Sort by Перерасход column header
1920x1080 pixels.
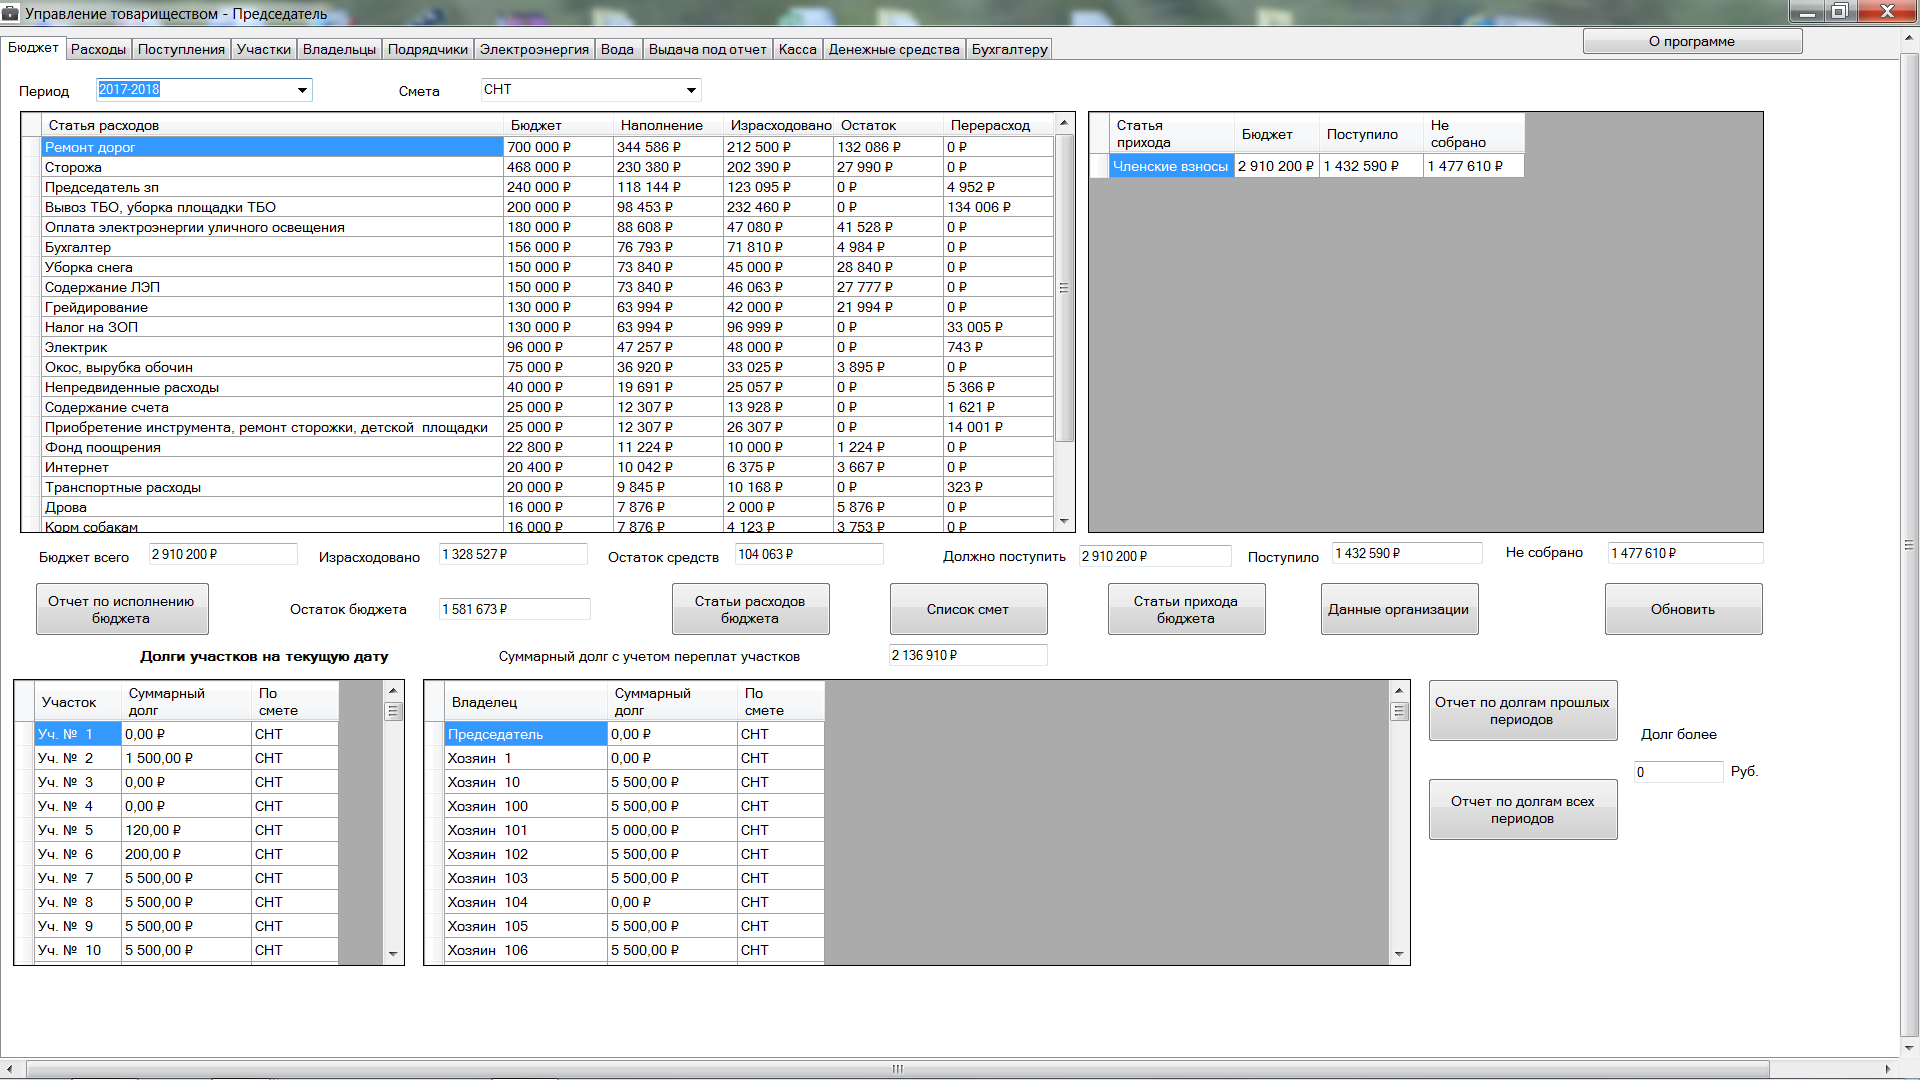990,125
